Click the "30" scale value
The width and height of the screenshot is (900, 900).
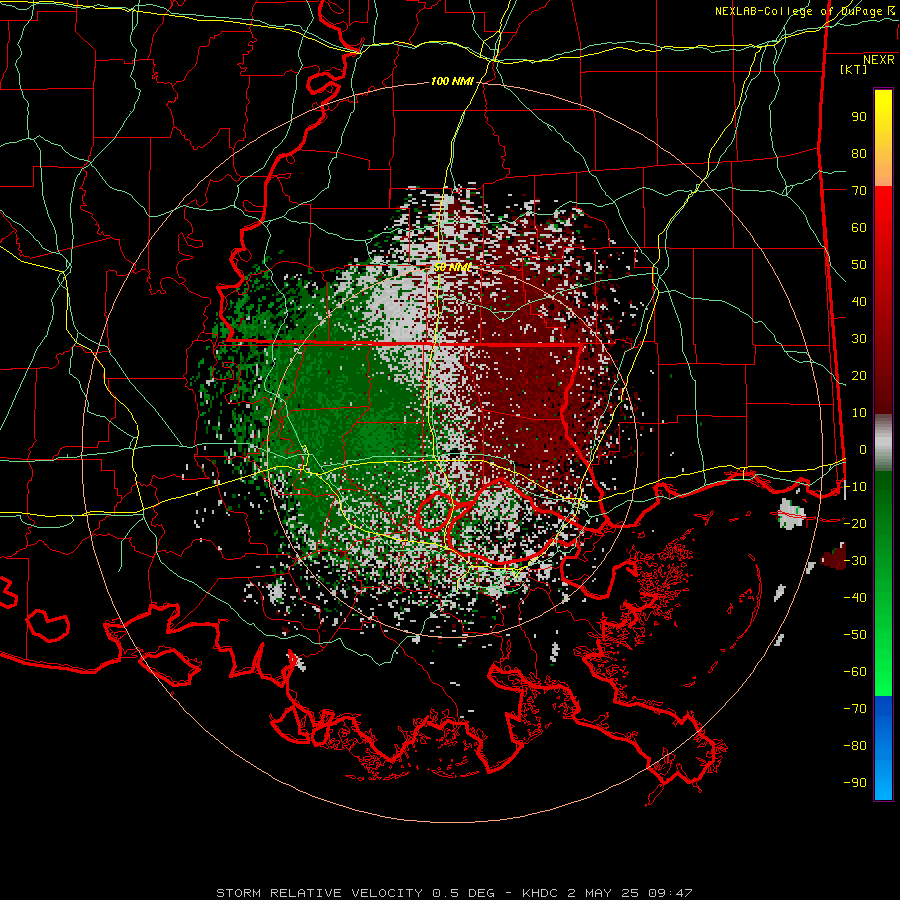[x=859, y=339]
